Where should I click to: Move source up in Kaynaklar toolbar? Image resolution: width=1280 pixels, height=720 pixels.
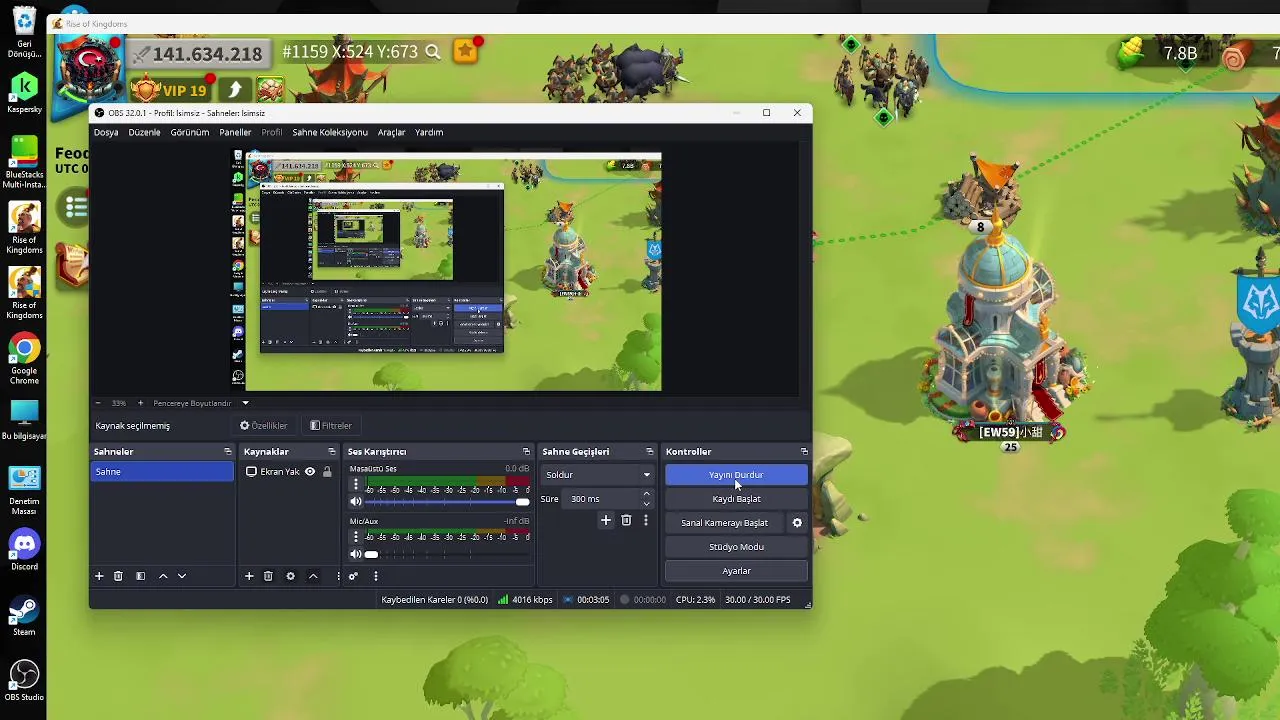(x=313, y=576)
